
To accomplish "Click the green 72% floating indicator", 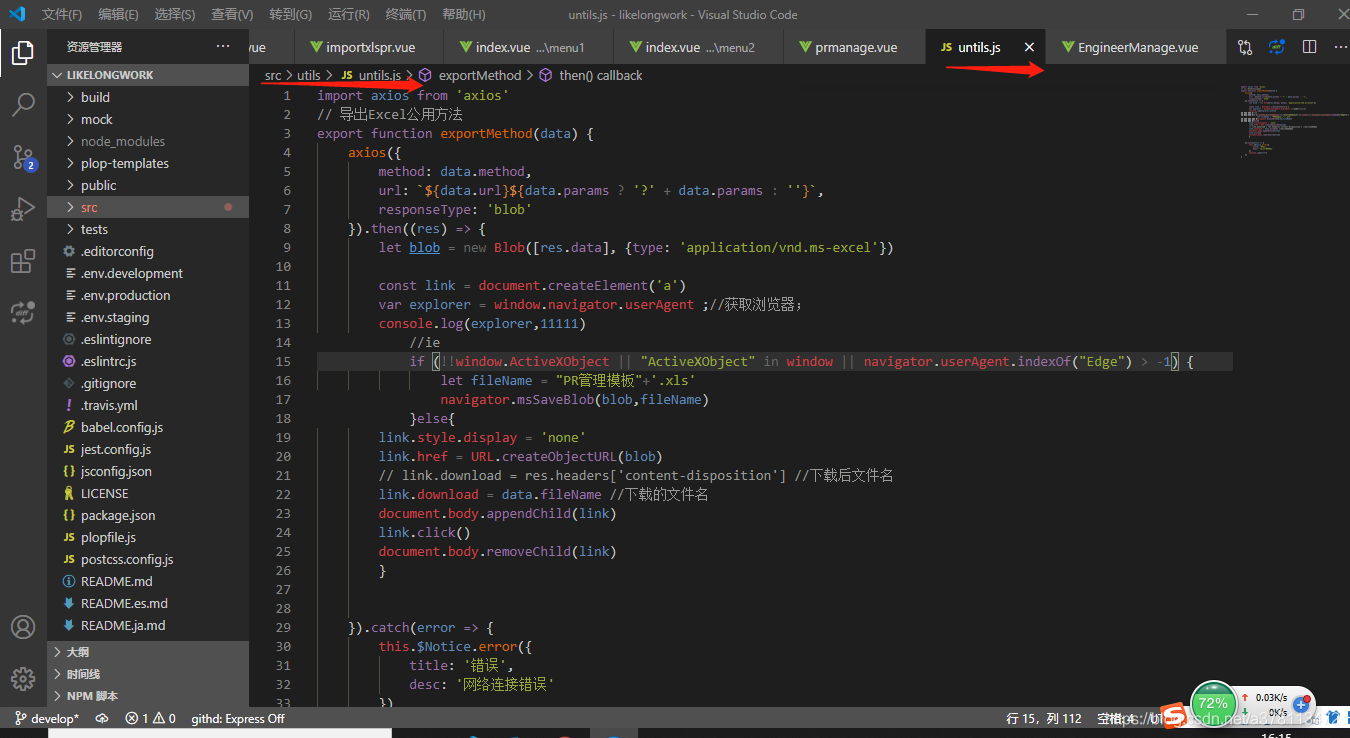I will tap(1213, 703).
